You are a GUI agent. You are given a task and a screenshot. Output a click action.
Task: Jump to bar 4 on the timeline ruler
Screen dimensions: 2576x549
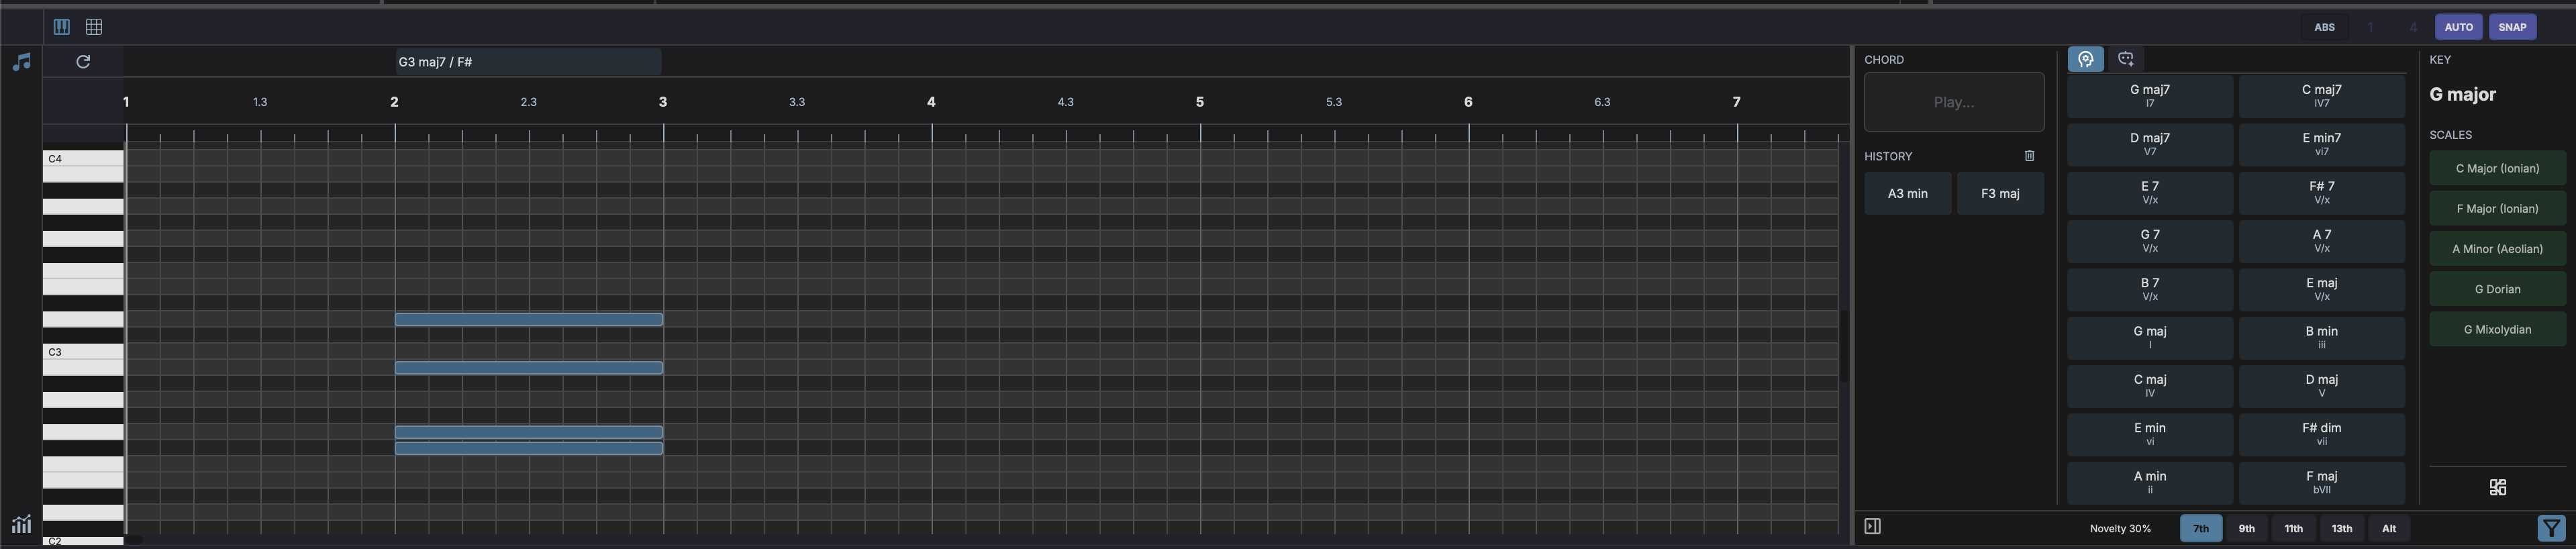pyautogui.click(x=931, y=101)
